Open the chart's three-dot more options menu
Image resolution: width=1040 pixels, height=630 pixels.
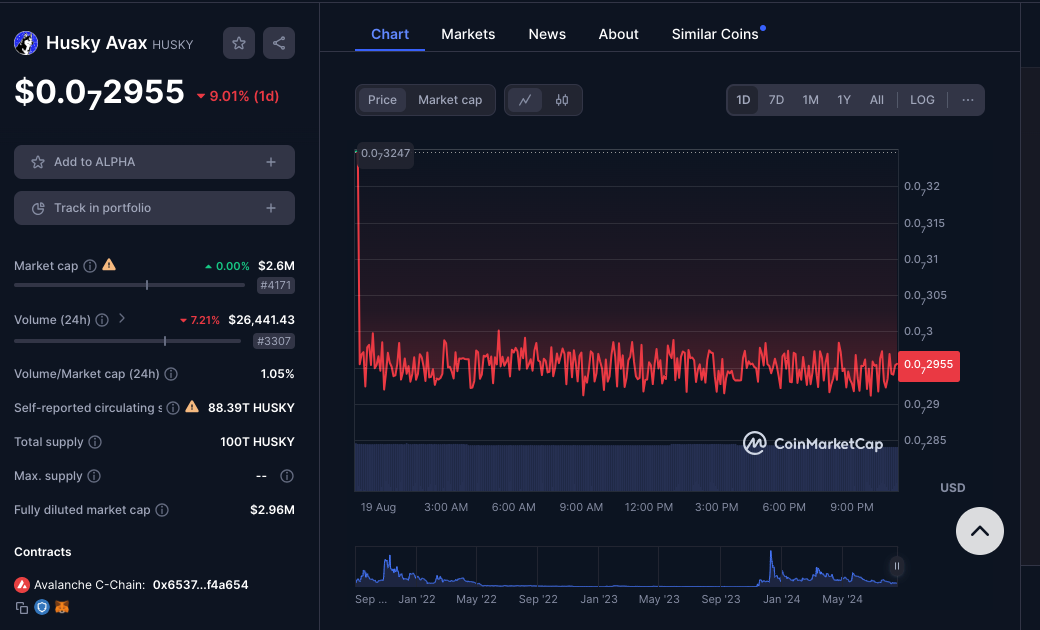(x=967, y=100)
